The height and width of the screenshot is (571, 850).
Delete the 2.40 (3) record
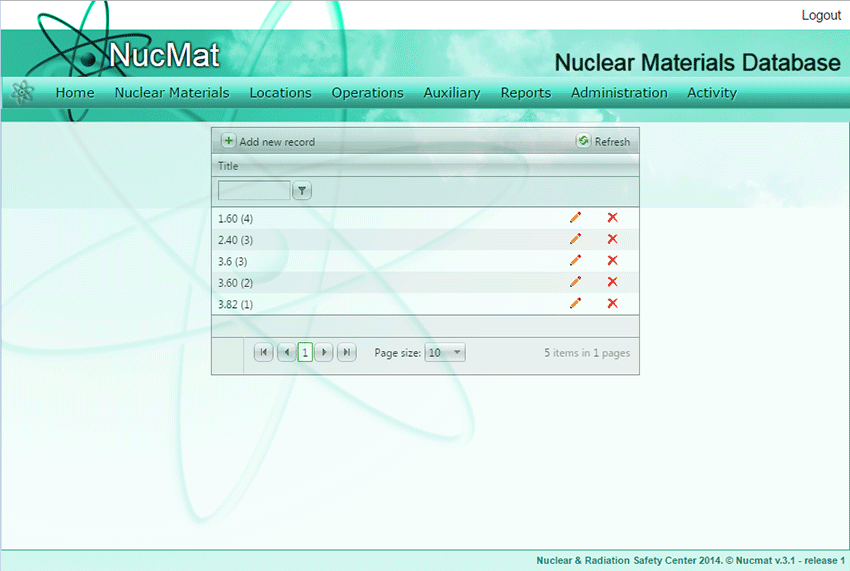[x=612, y=239]
